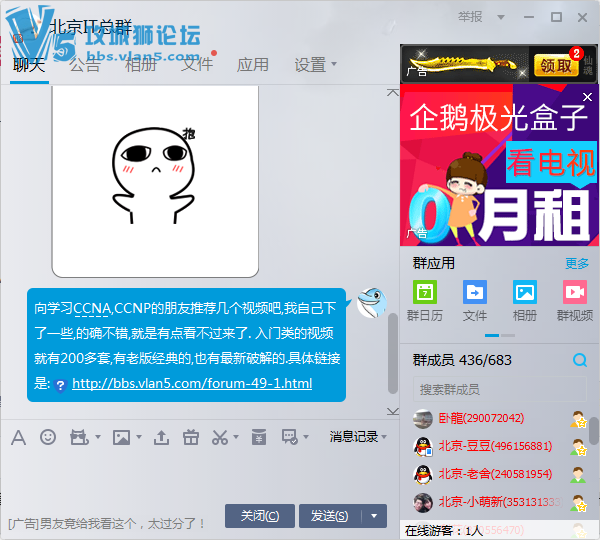This screenshot has height=540, width=600.
Task: Switch to the 公告 announcements tab
Action: (x=85, y=65)
